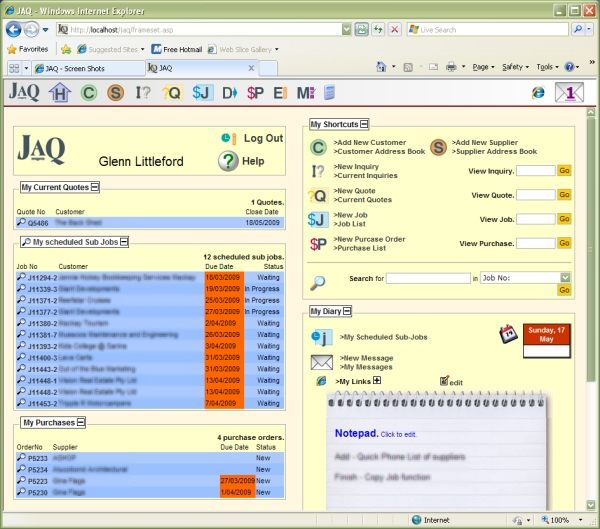Click job row J11453-2
This screenshot has height=529, width=600.
[x=150, y=403]
